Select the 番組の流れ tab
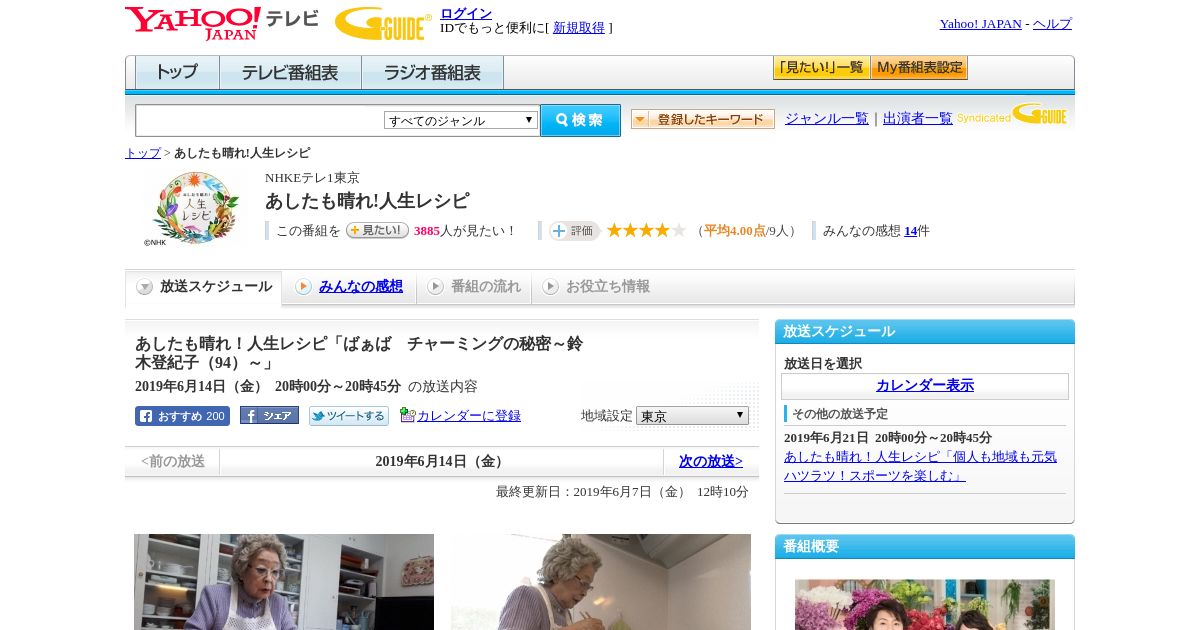 pyautogui.click(x=474, y=287)
